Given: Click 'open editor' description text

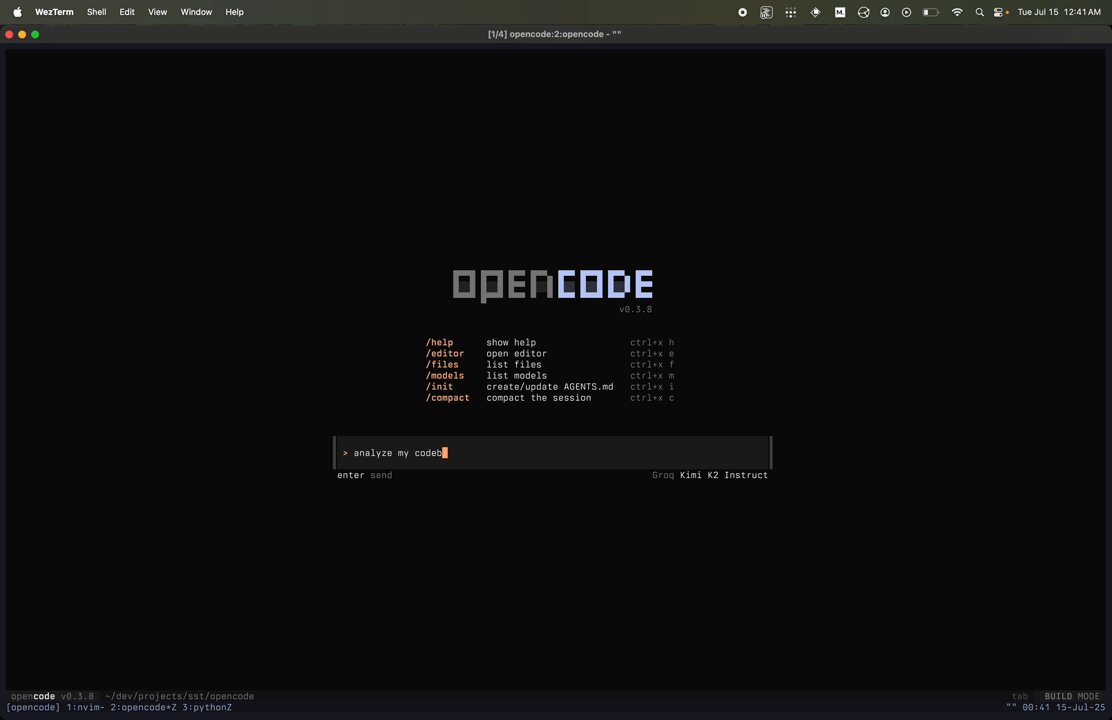Looking at the screenshot, I should coord(516,353).
